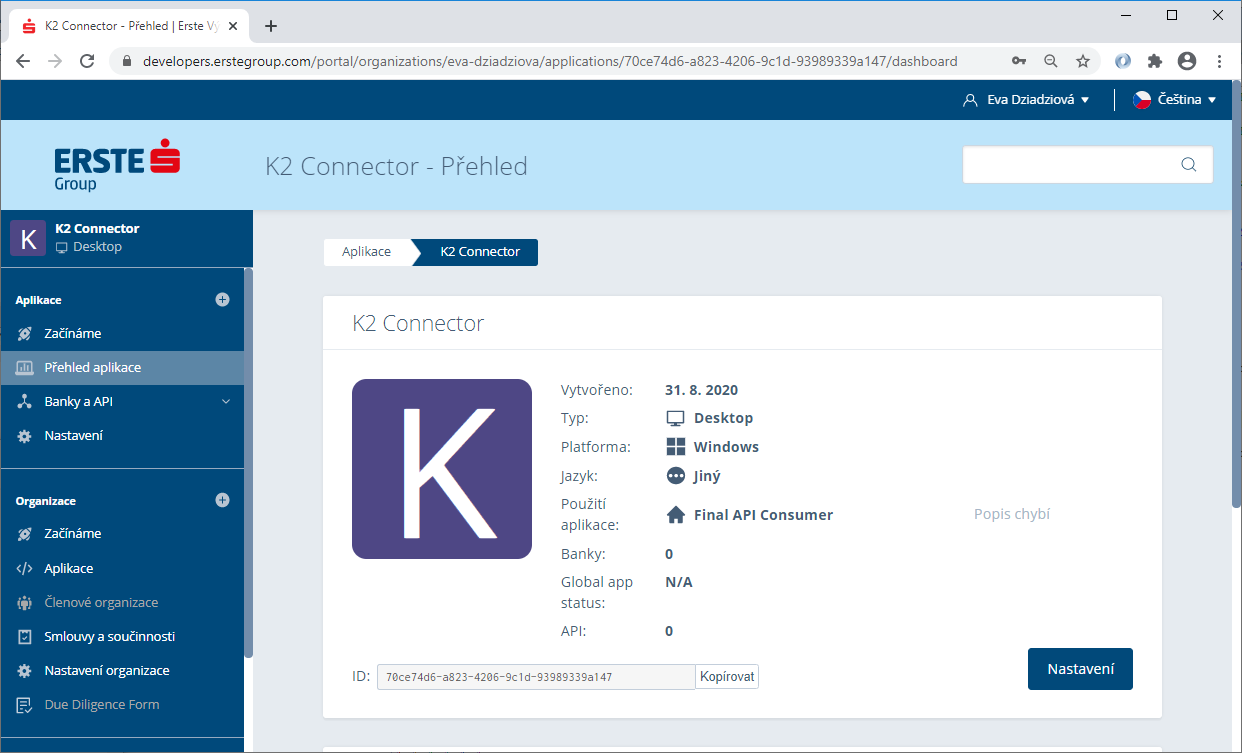Click the plus icon next to Organizace section

click(222, 500)
